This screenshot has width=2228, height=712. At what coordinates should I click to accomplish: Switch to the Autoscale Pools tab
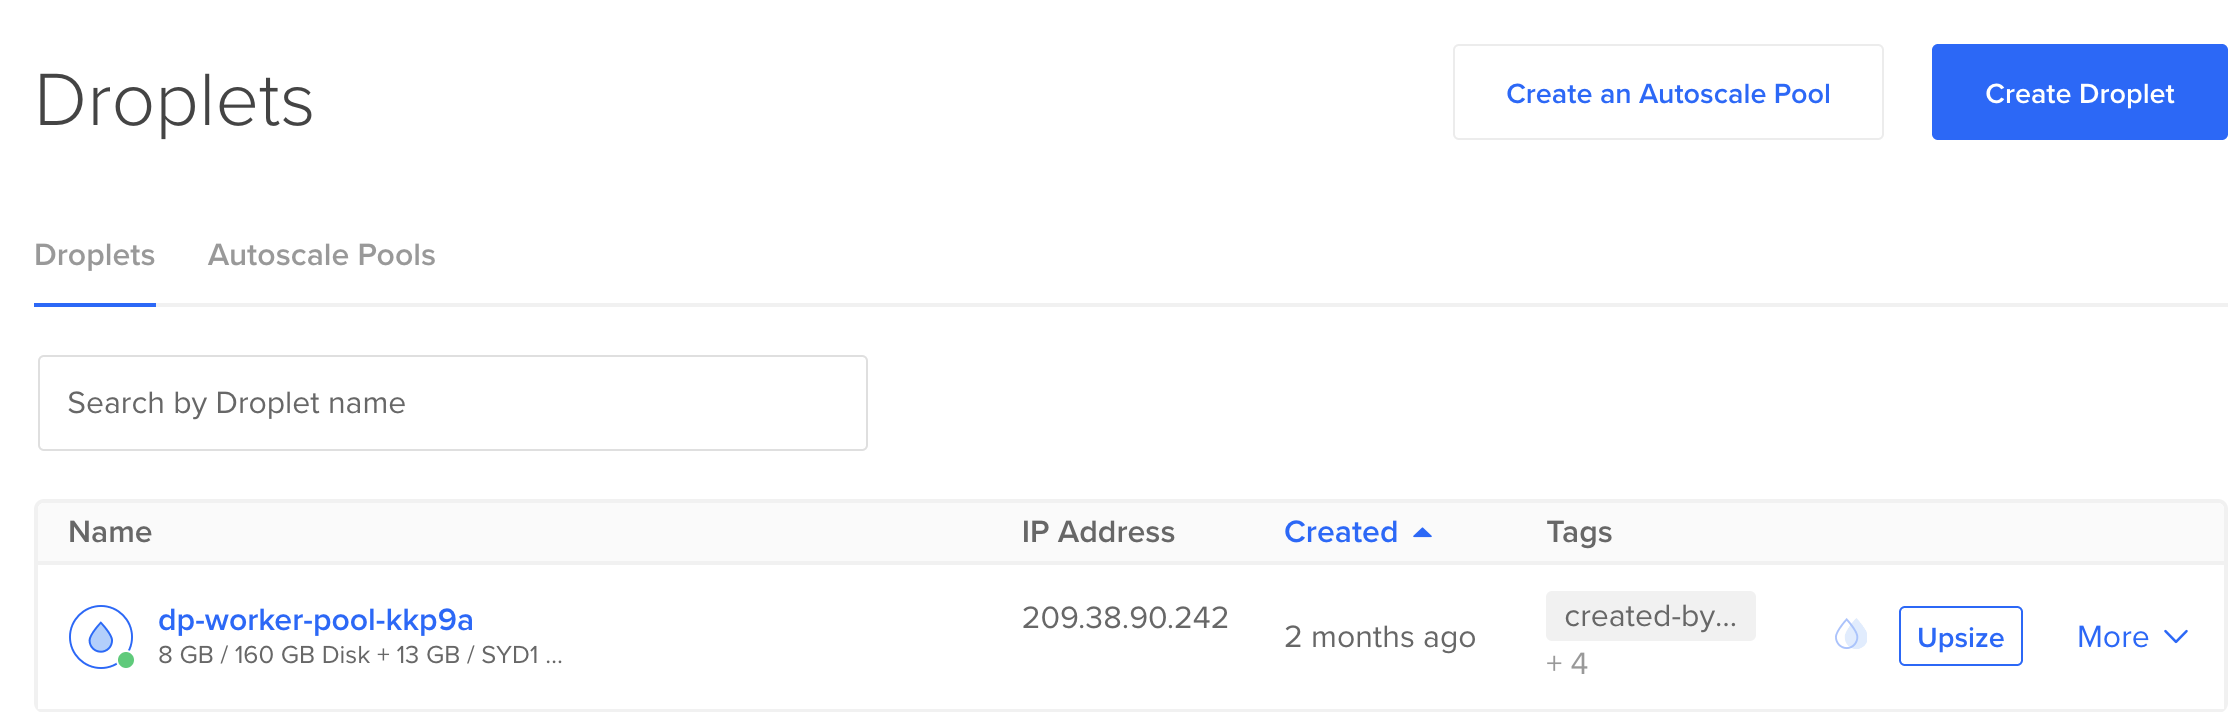(x=321, y=255)
